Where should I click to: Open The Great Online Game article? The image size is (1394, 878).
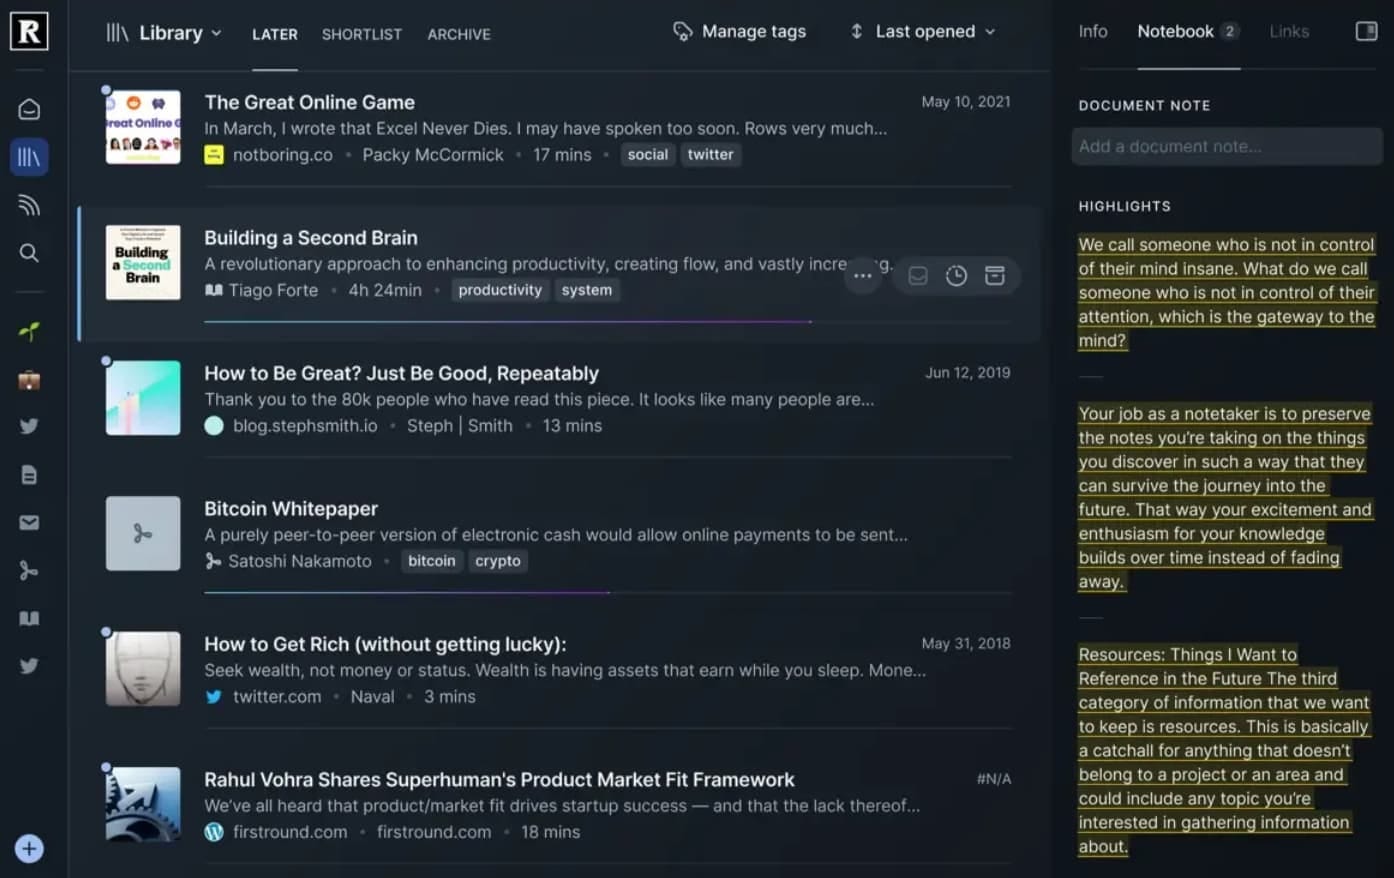point(310,102)
